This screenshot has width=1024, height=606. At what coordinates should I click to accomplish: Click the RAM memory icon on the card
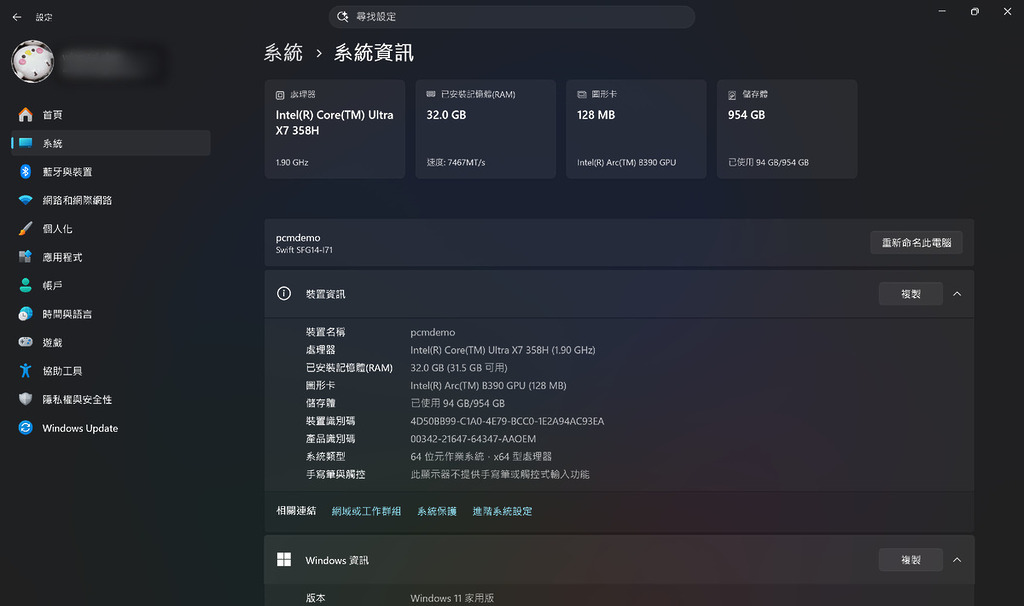(431, 94)
